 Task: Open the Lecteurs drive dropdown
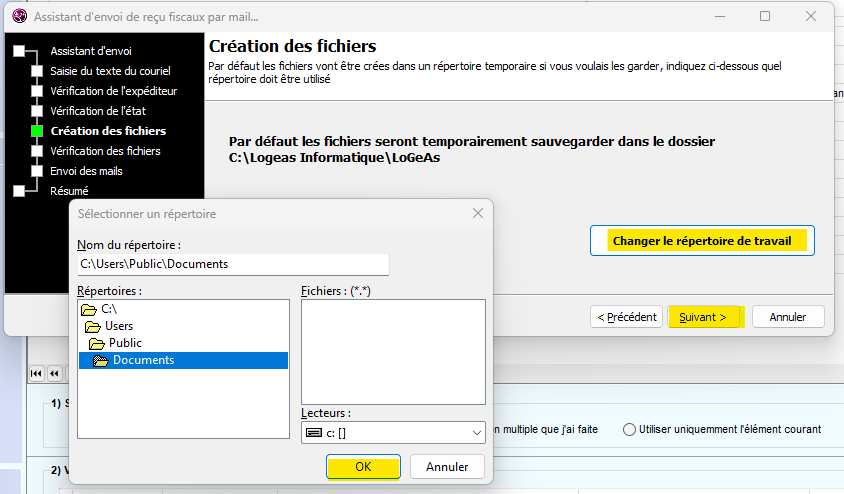point(475,432)
